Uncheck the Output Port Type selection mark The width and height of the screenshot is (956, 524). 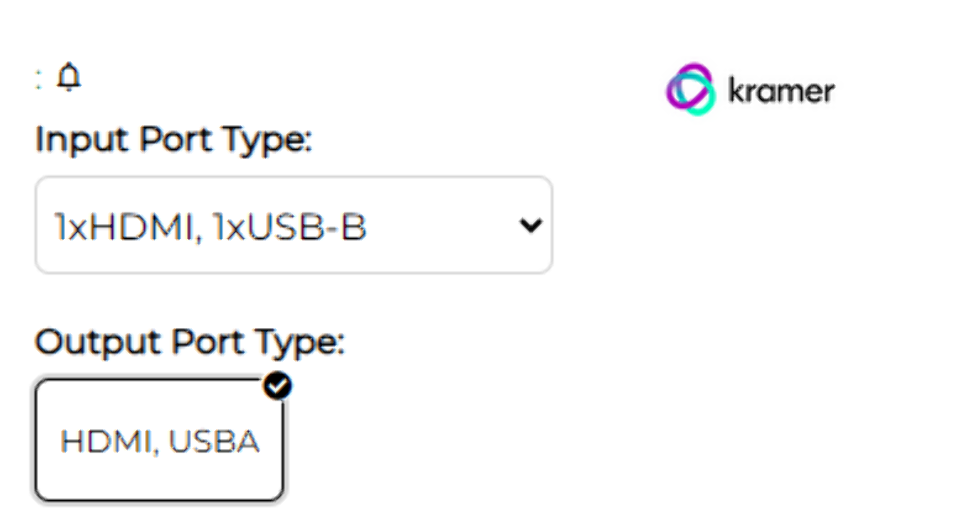pyautogui.click(x=279, y=387)
